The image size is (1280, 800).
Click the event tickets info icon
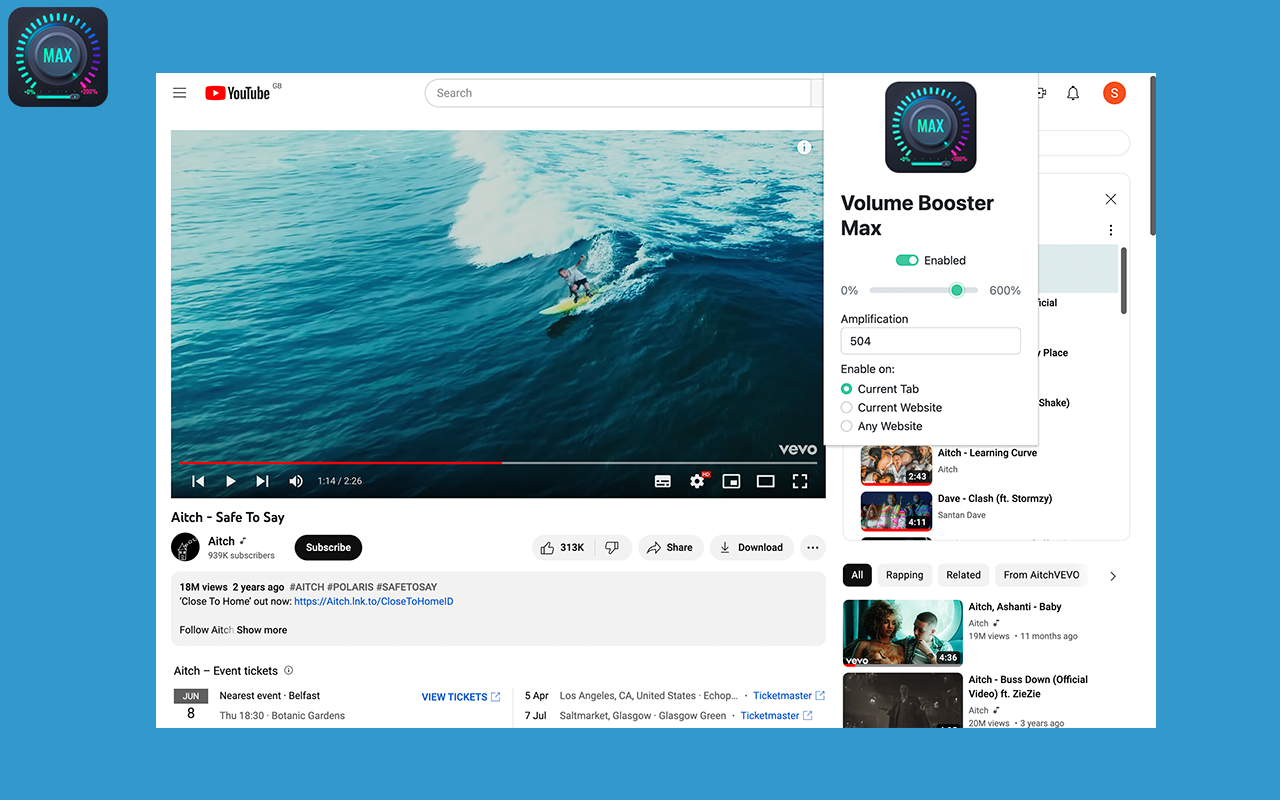[289, 670]
